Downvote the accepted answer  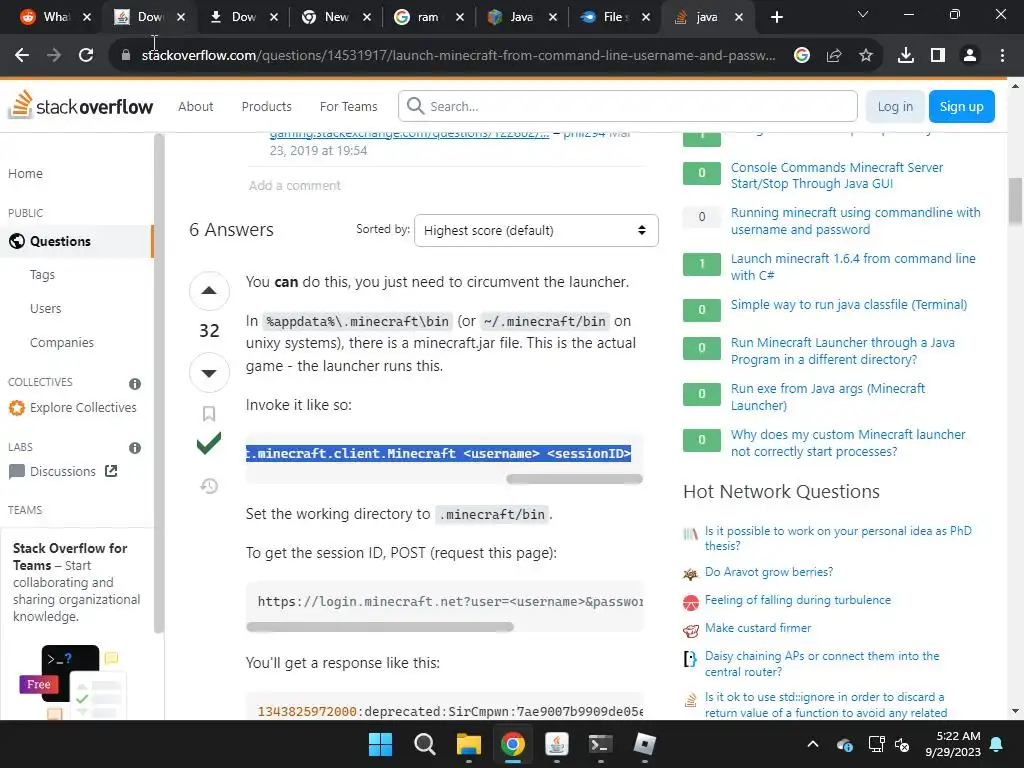click(209, 373)
